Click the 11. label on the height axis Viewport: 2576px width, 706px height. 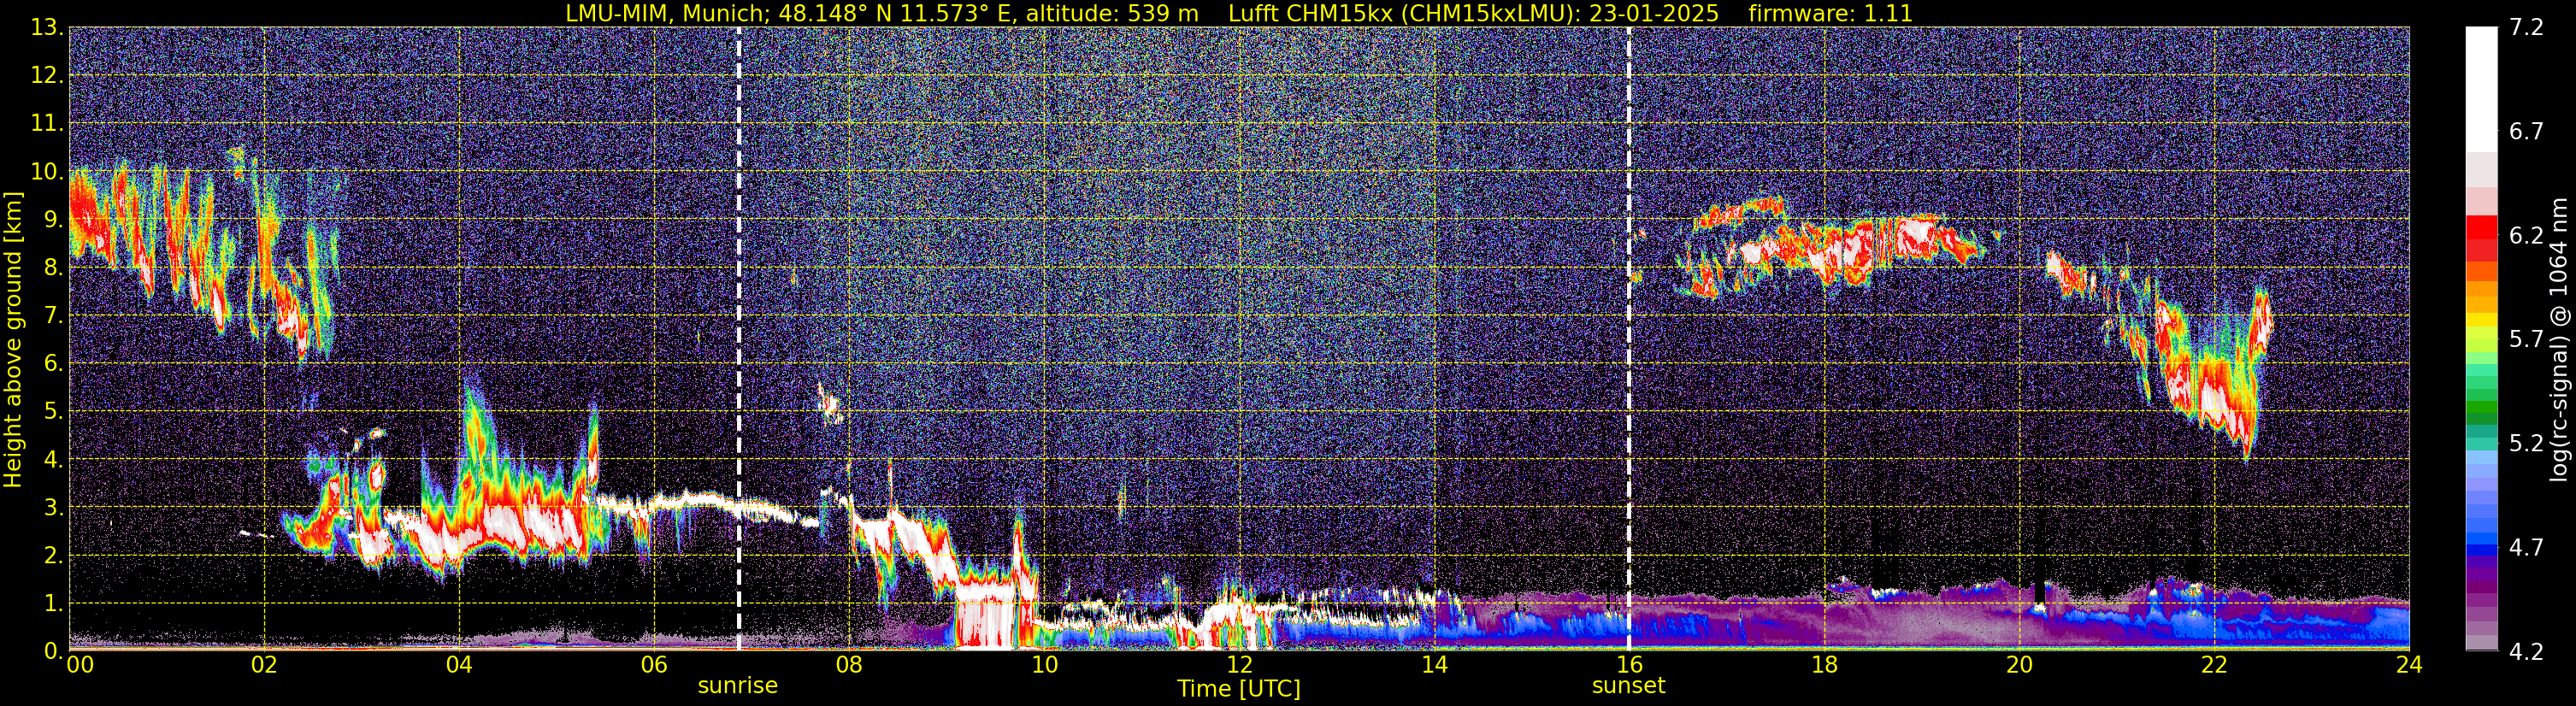coord(46,124)
